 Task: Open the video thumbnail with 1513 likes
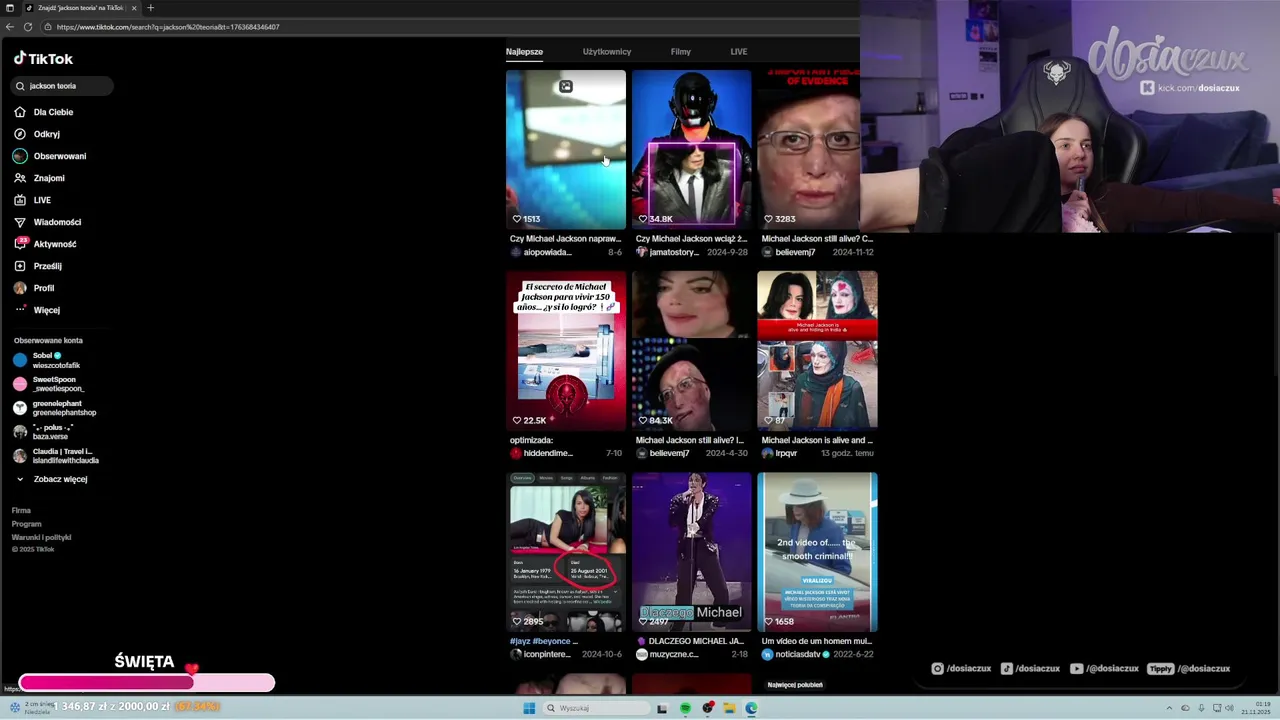click(x=566, y=149)
